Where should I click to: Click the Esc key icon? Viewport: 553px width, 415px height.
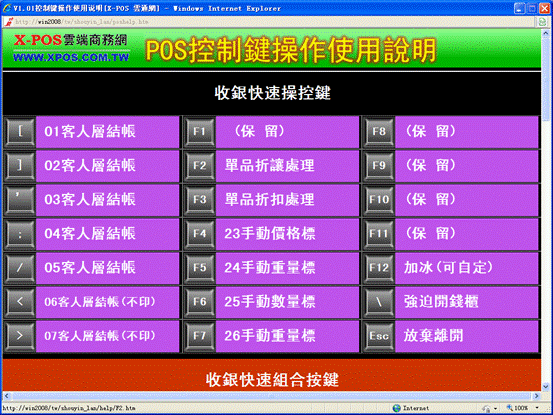[379, 336]
